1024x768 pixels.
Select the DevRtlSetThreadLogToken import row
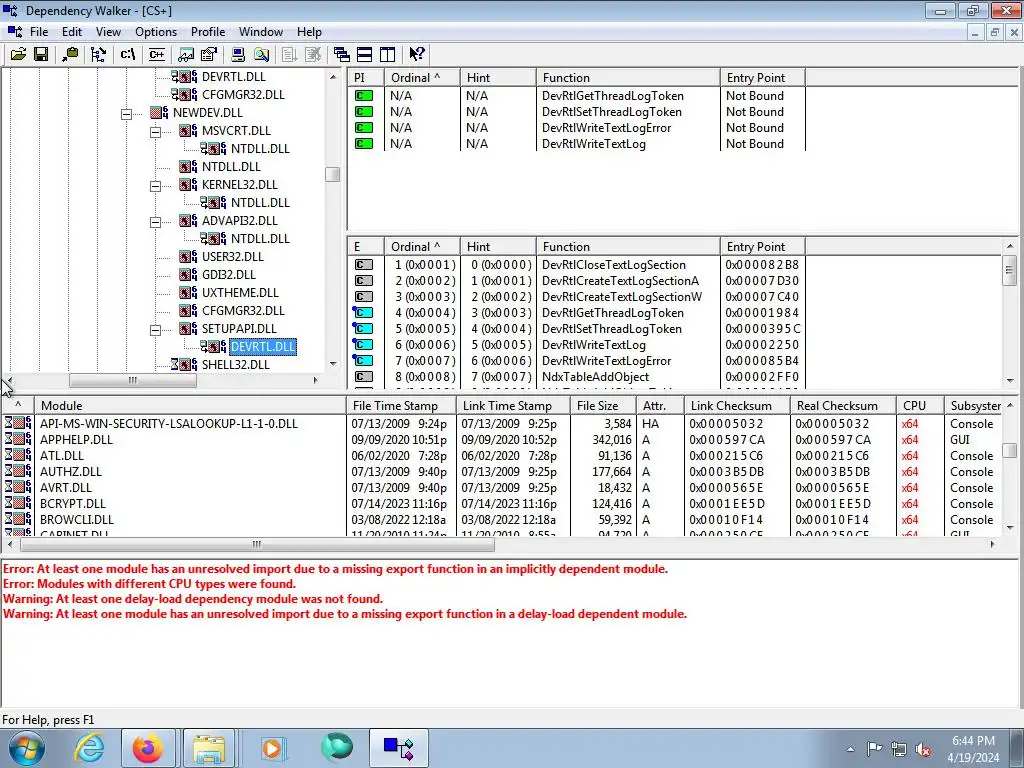577,112
